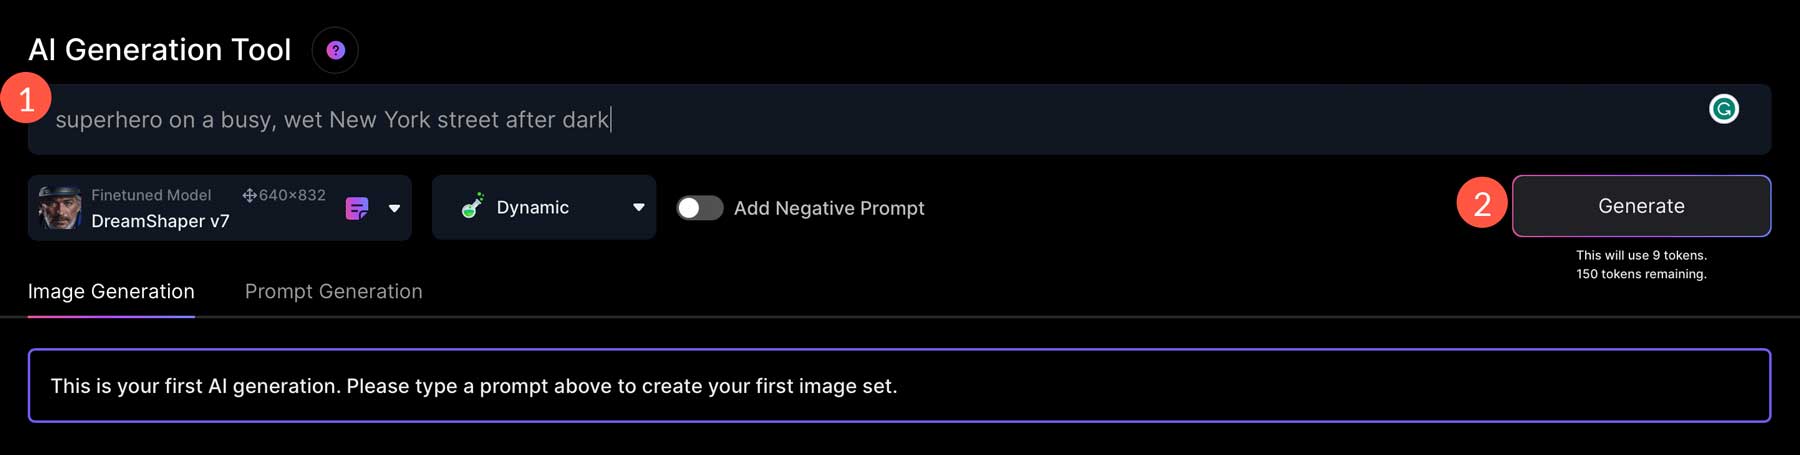
Task: Click the red step 2 marker
Action: [x=1482, y=203]
